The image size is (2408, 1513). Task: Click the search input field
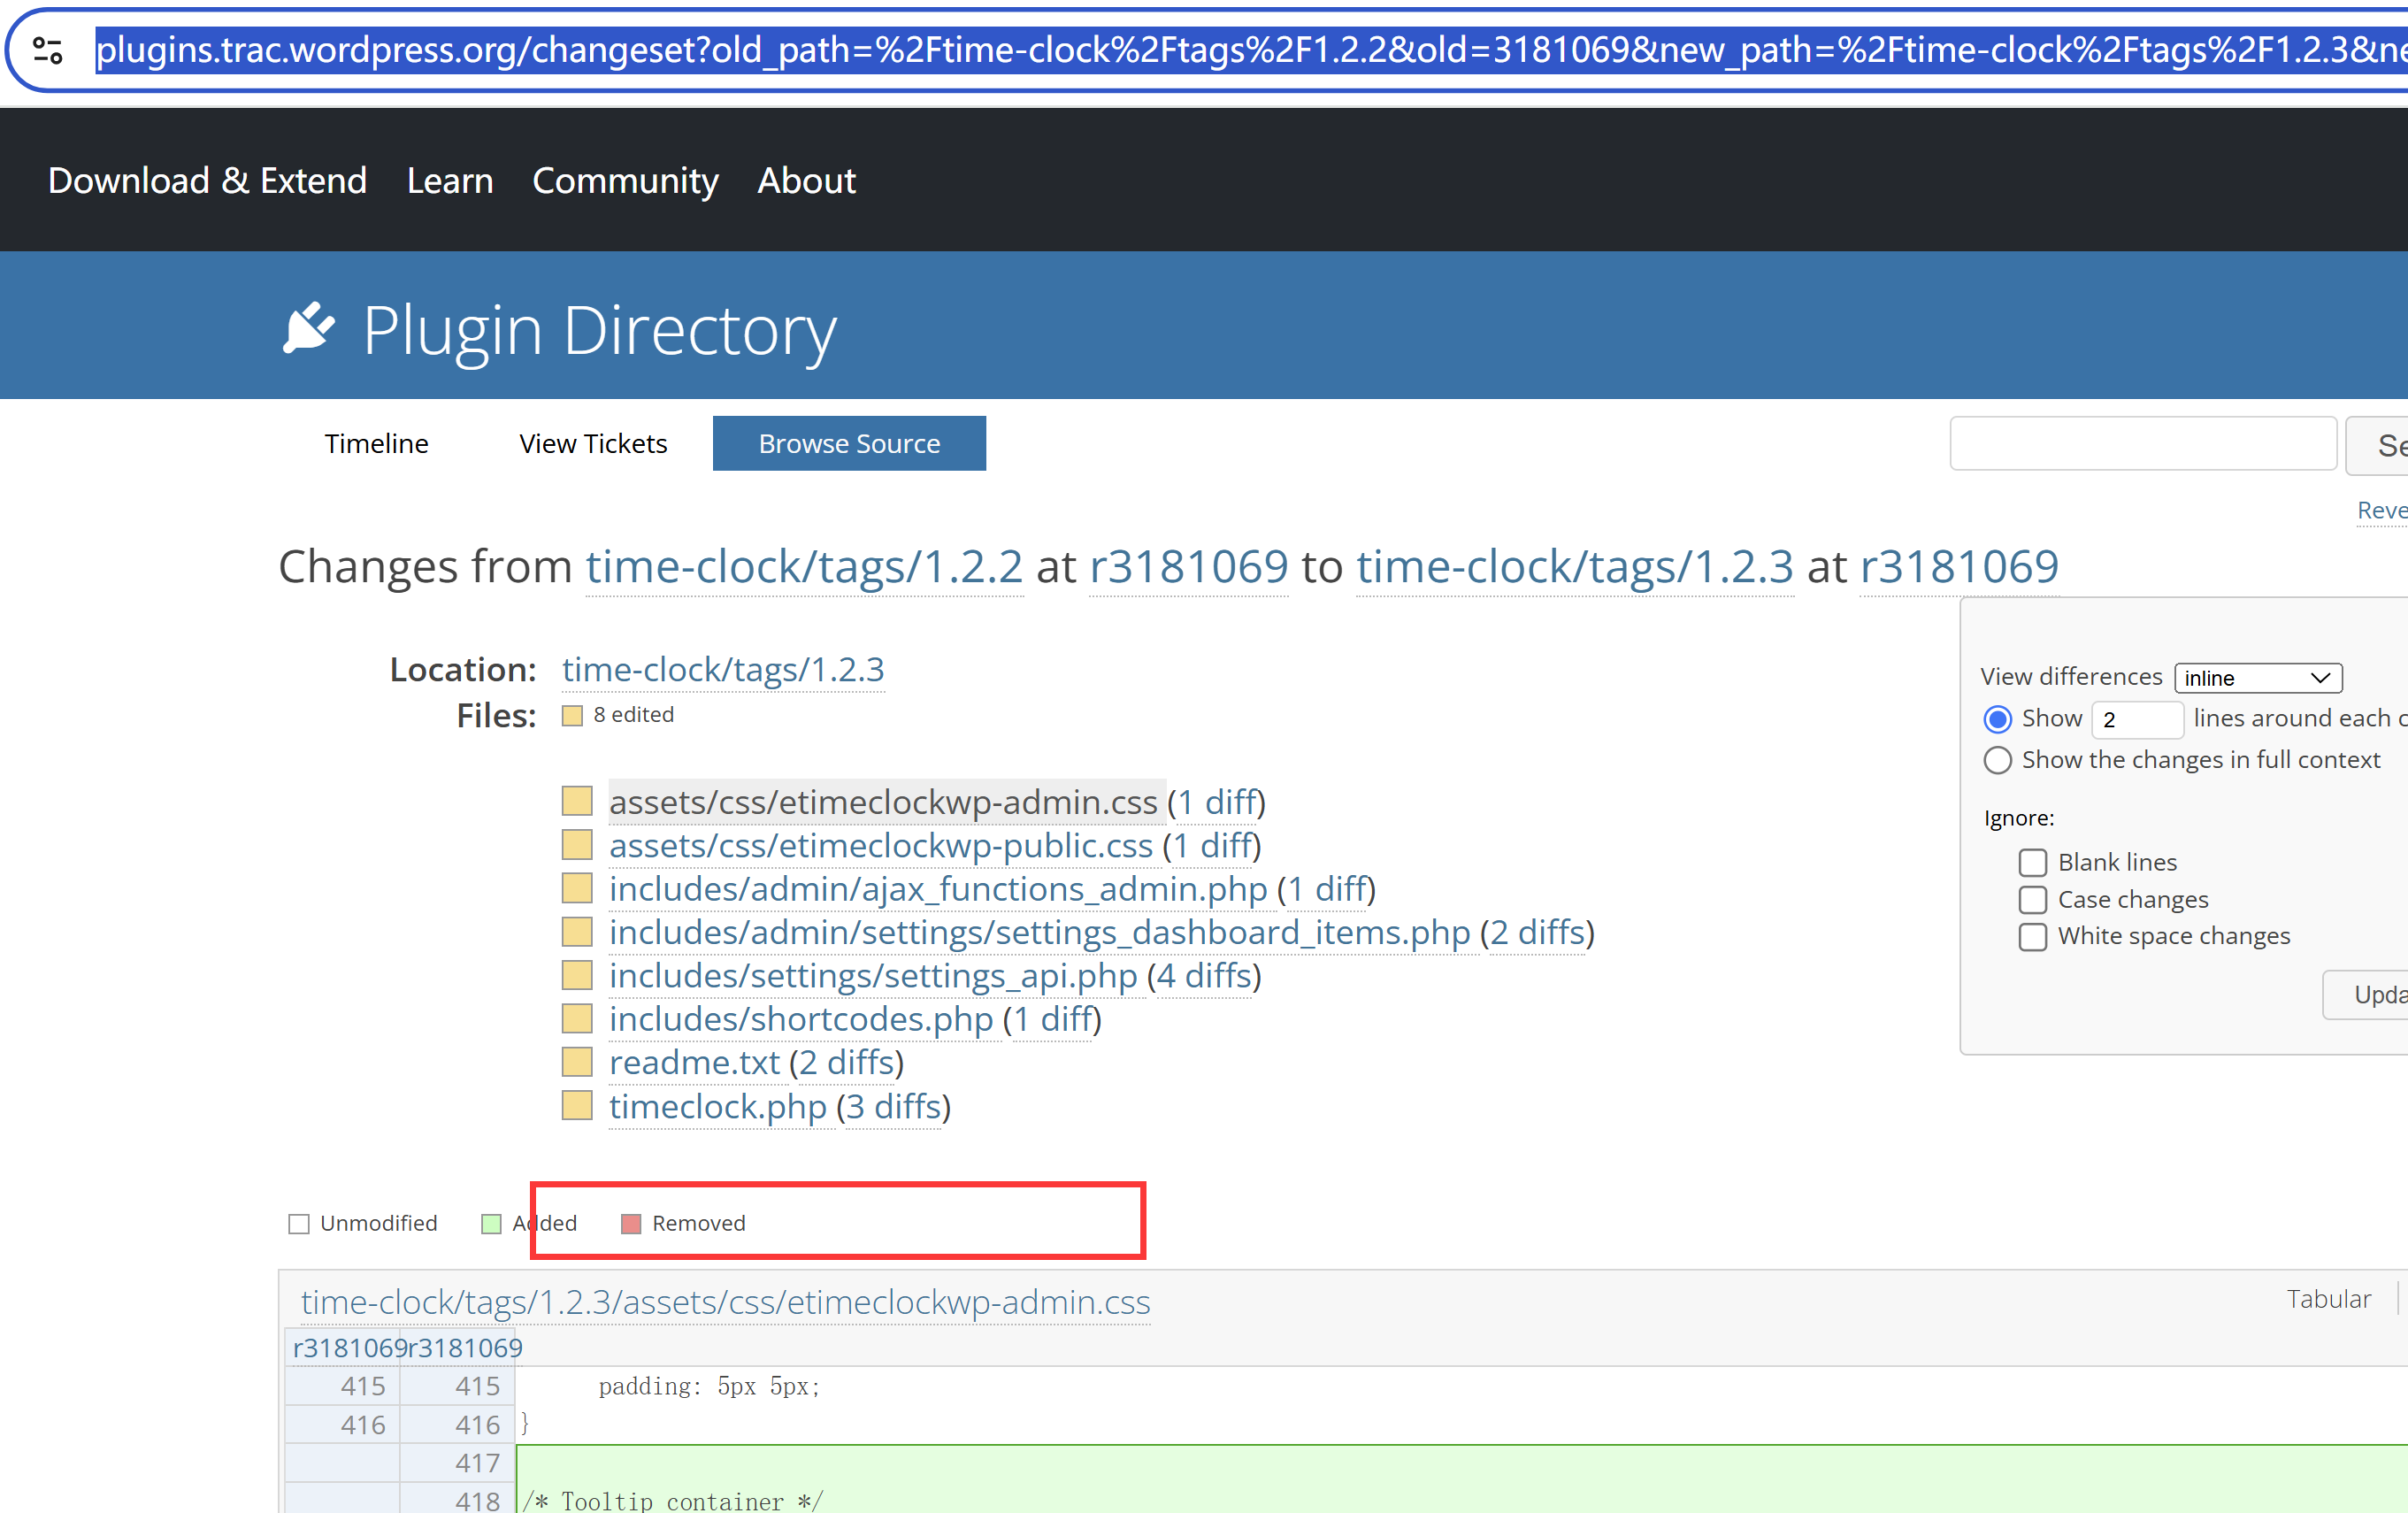2143,443
